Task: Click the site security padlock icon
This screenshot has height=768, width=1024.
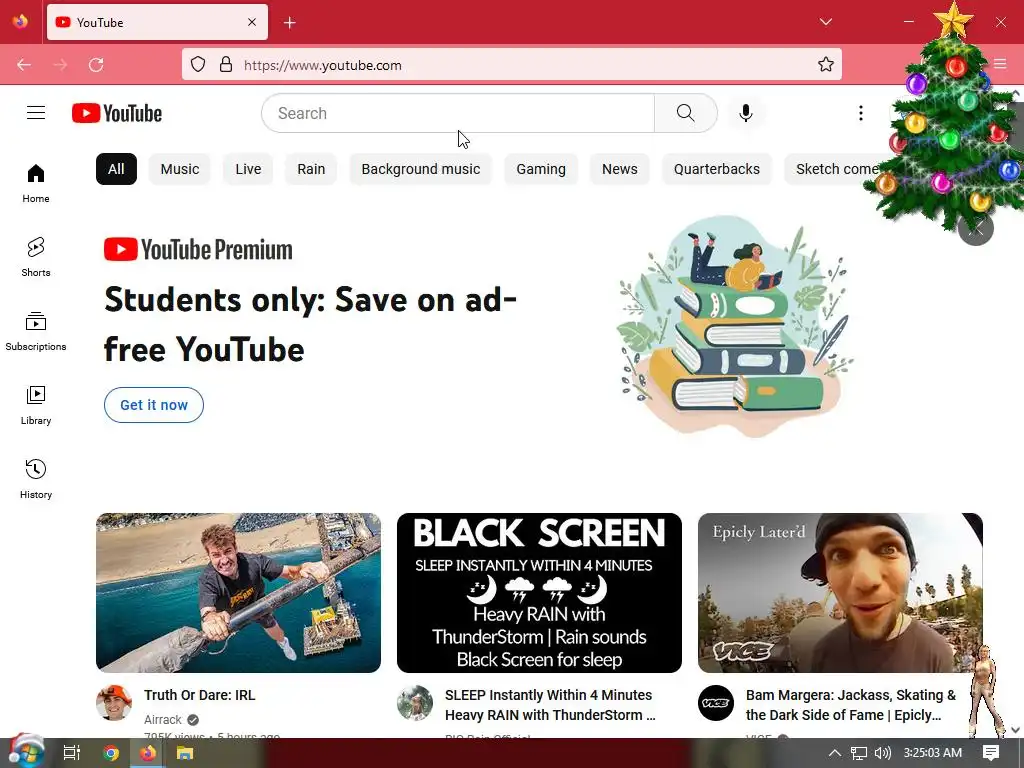Action: (226, 65)
